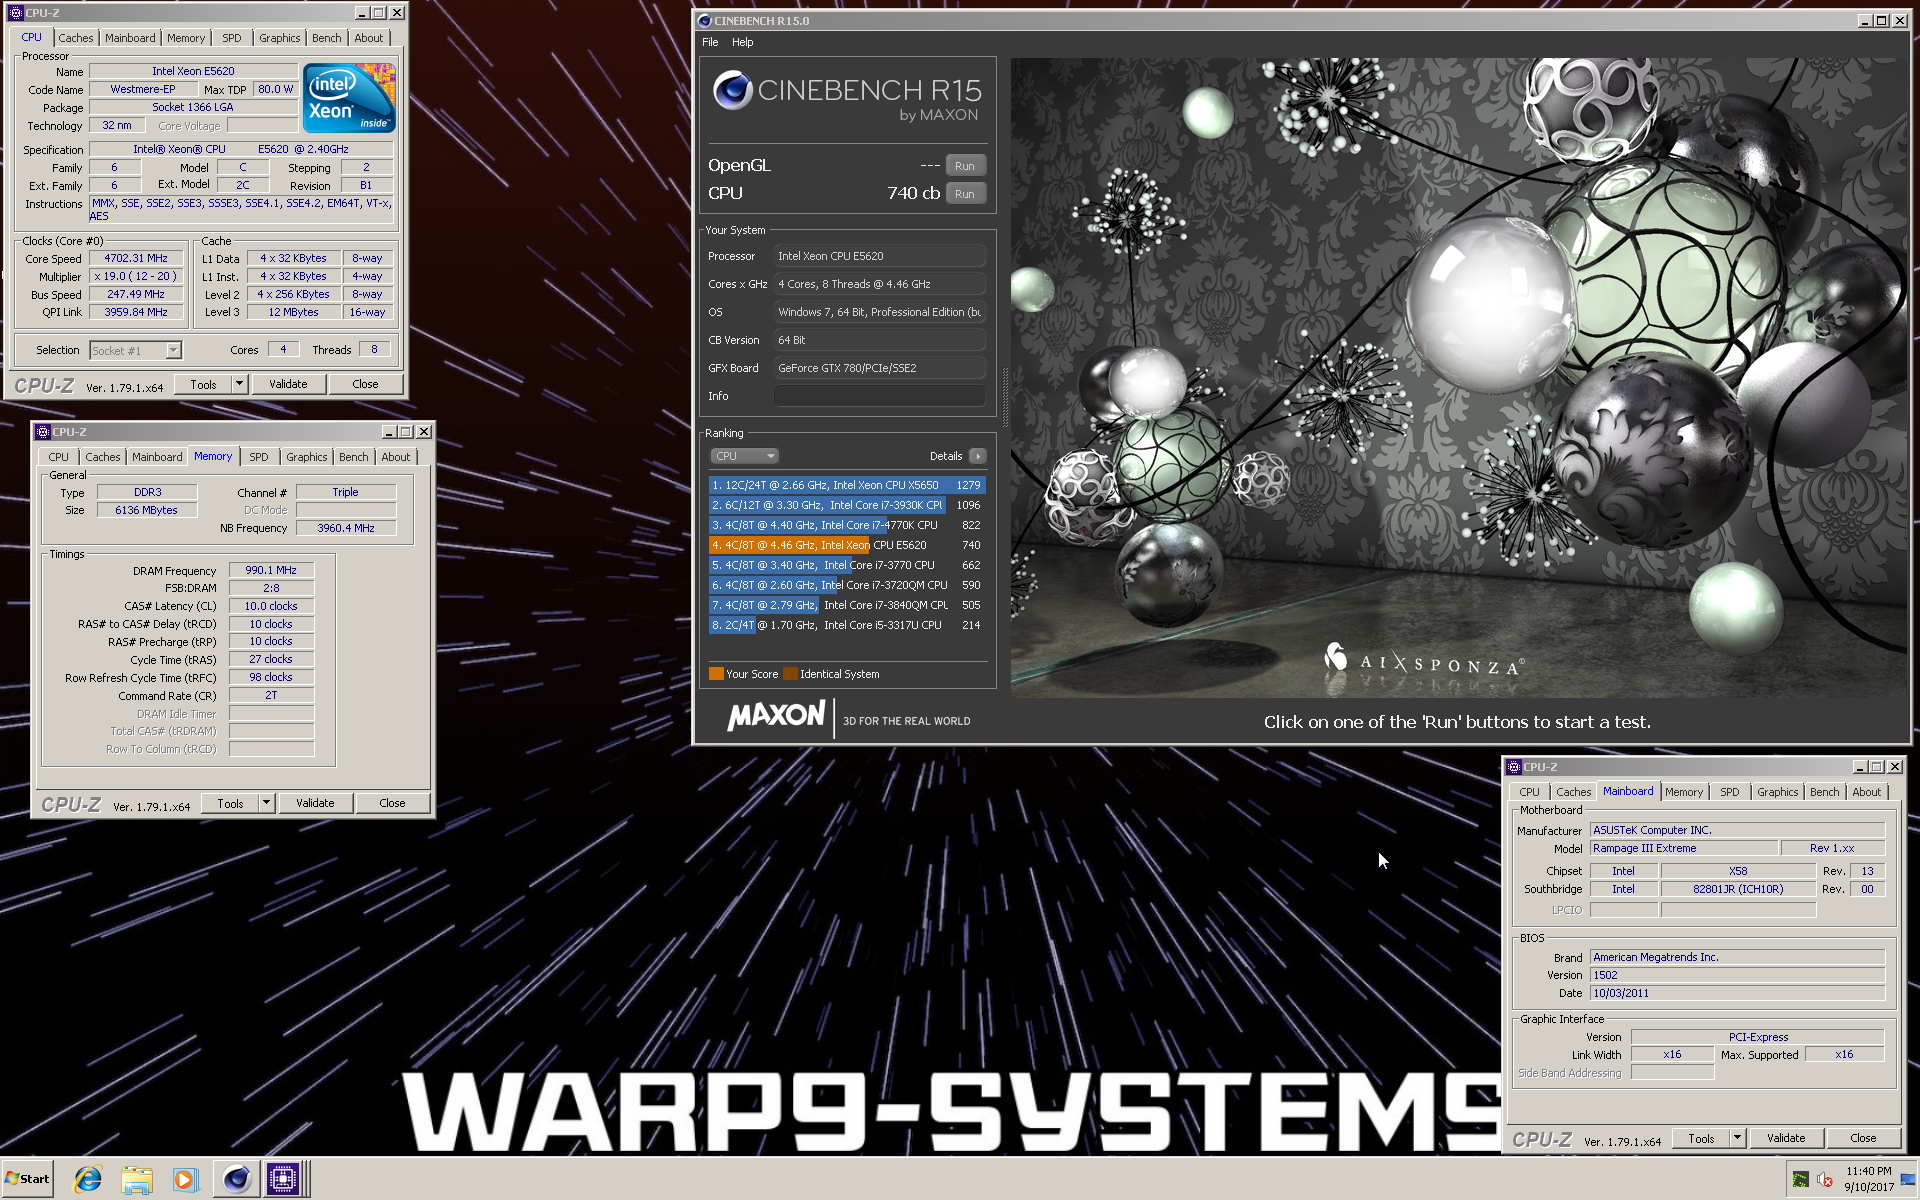
Task: Activate CPU-Z chip icon in taskbar
Action: (283, 1179)
